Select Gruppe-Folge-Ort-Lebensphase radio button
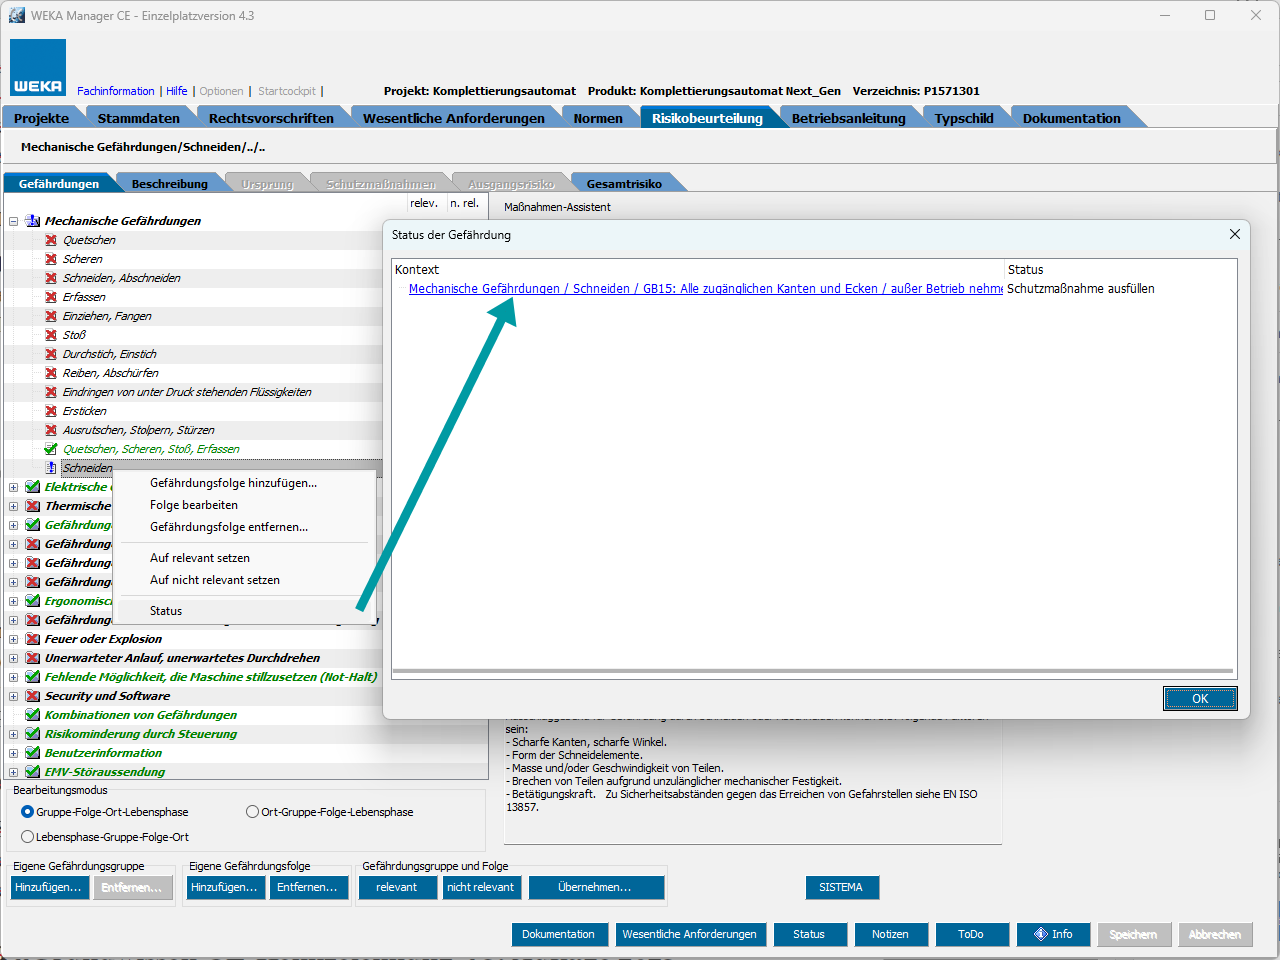The image size is (1280, 960). (28, 812)
